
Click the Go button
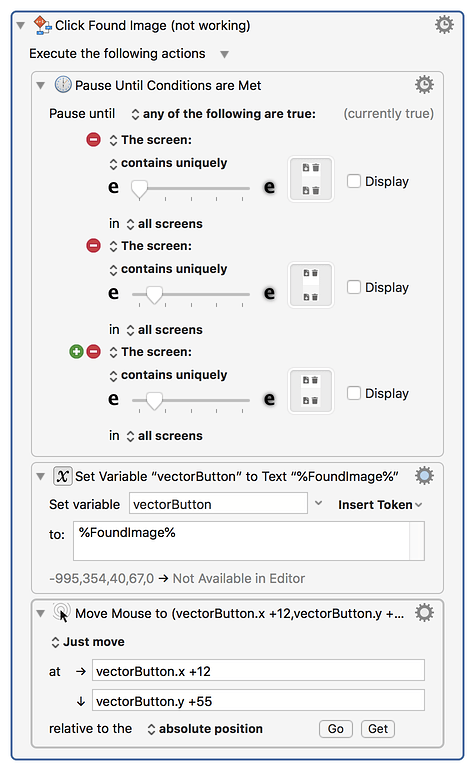pyautogui.click(x=336, y=729)
